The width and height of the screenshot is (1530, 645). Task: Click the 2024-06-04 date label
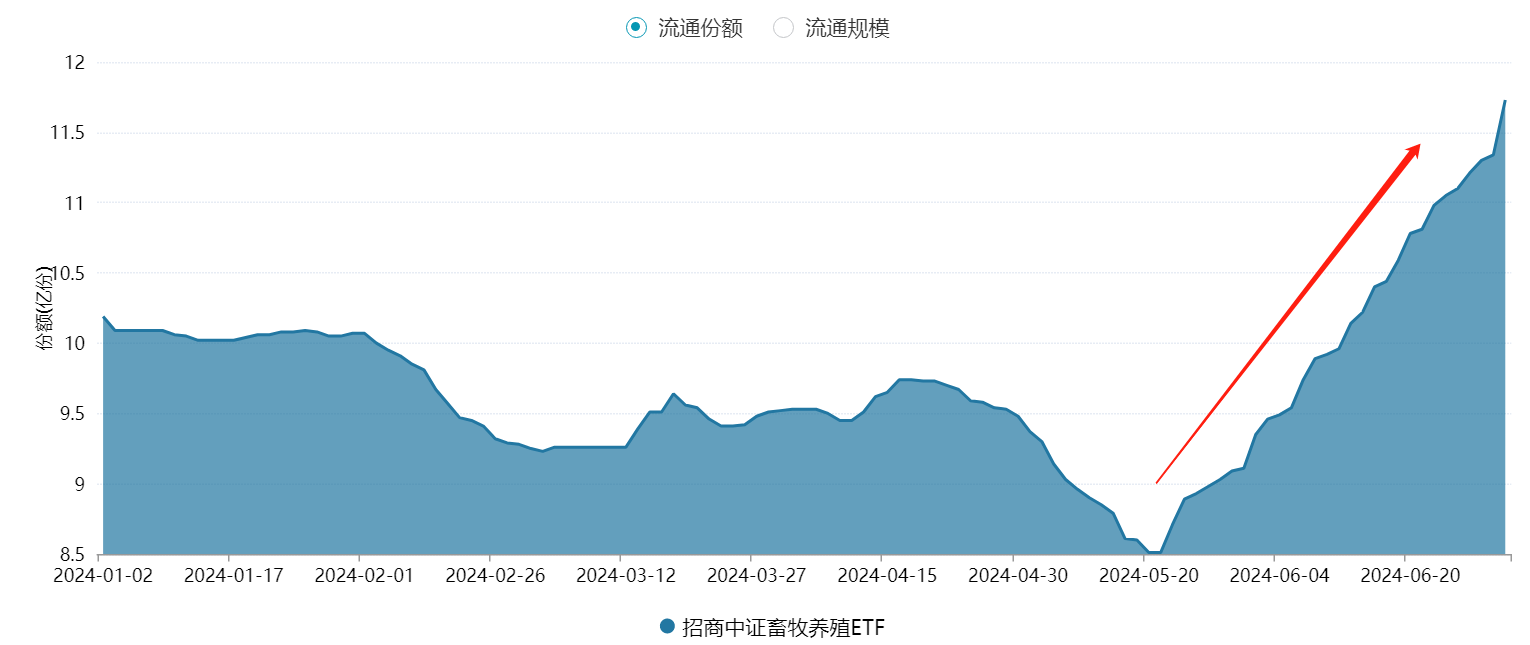pos(1273,575)
